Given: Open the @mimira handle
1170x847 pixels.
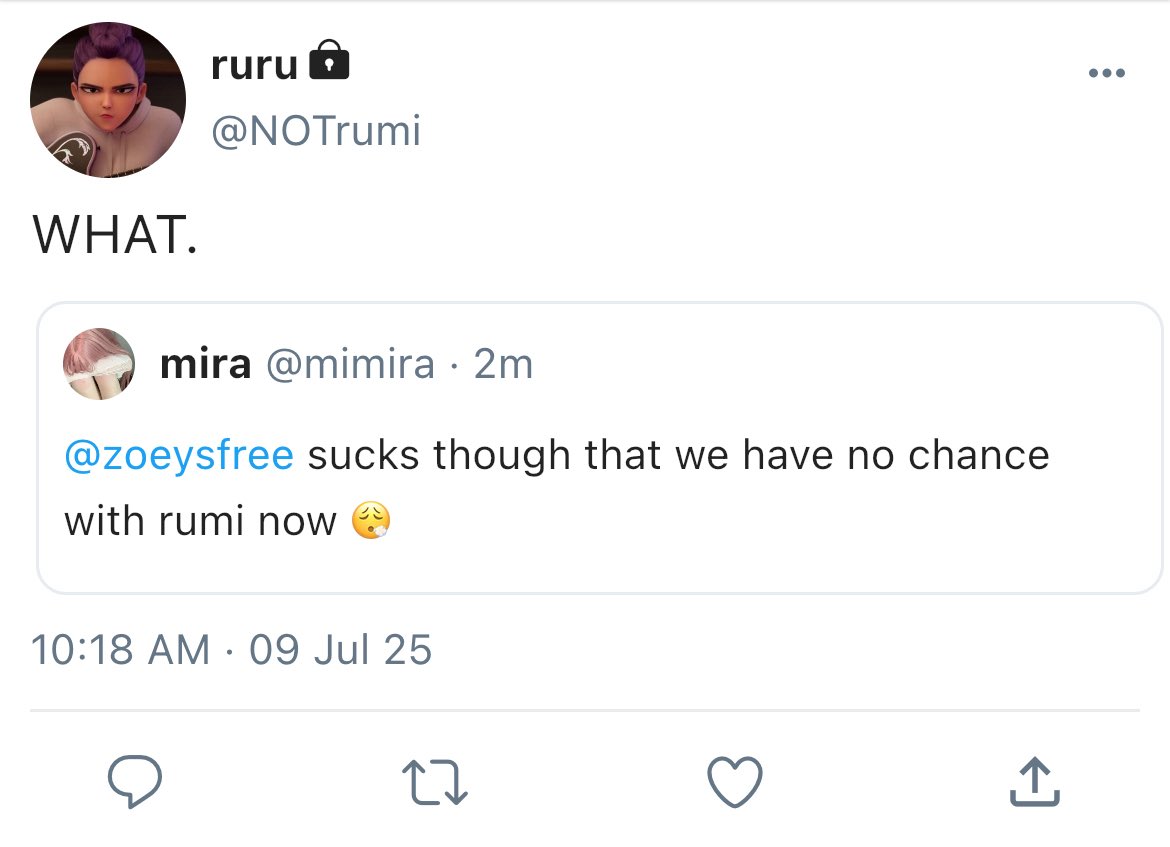Looking at the screenshot, I should pyautogui.click(x=351, y=365).
